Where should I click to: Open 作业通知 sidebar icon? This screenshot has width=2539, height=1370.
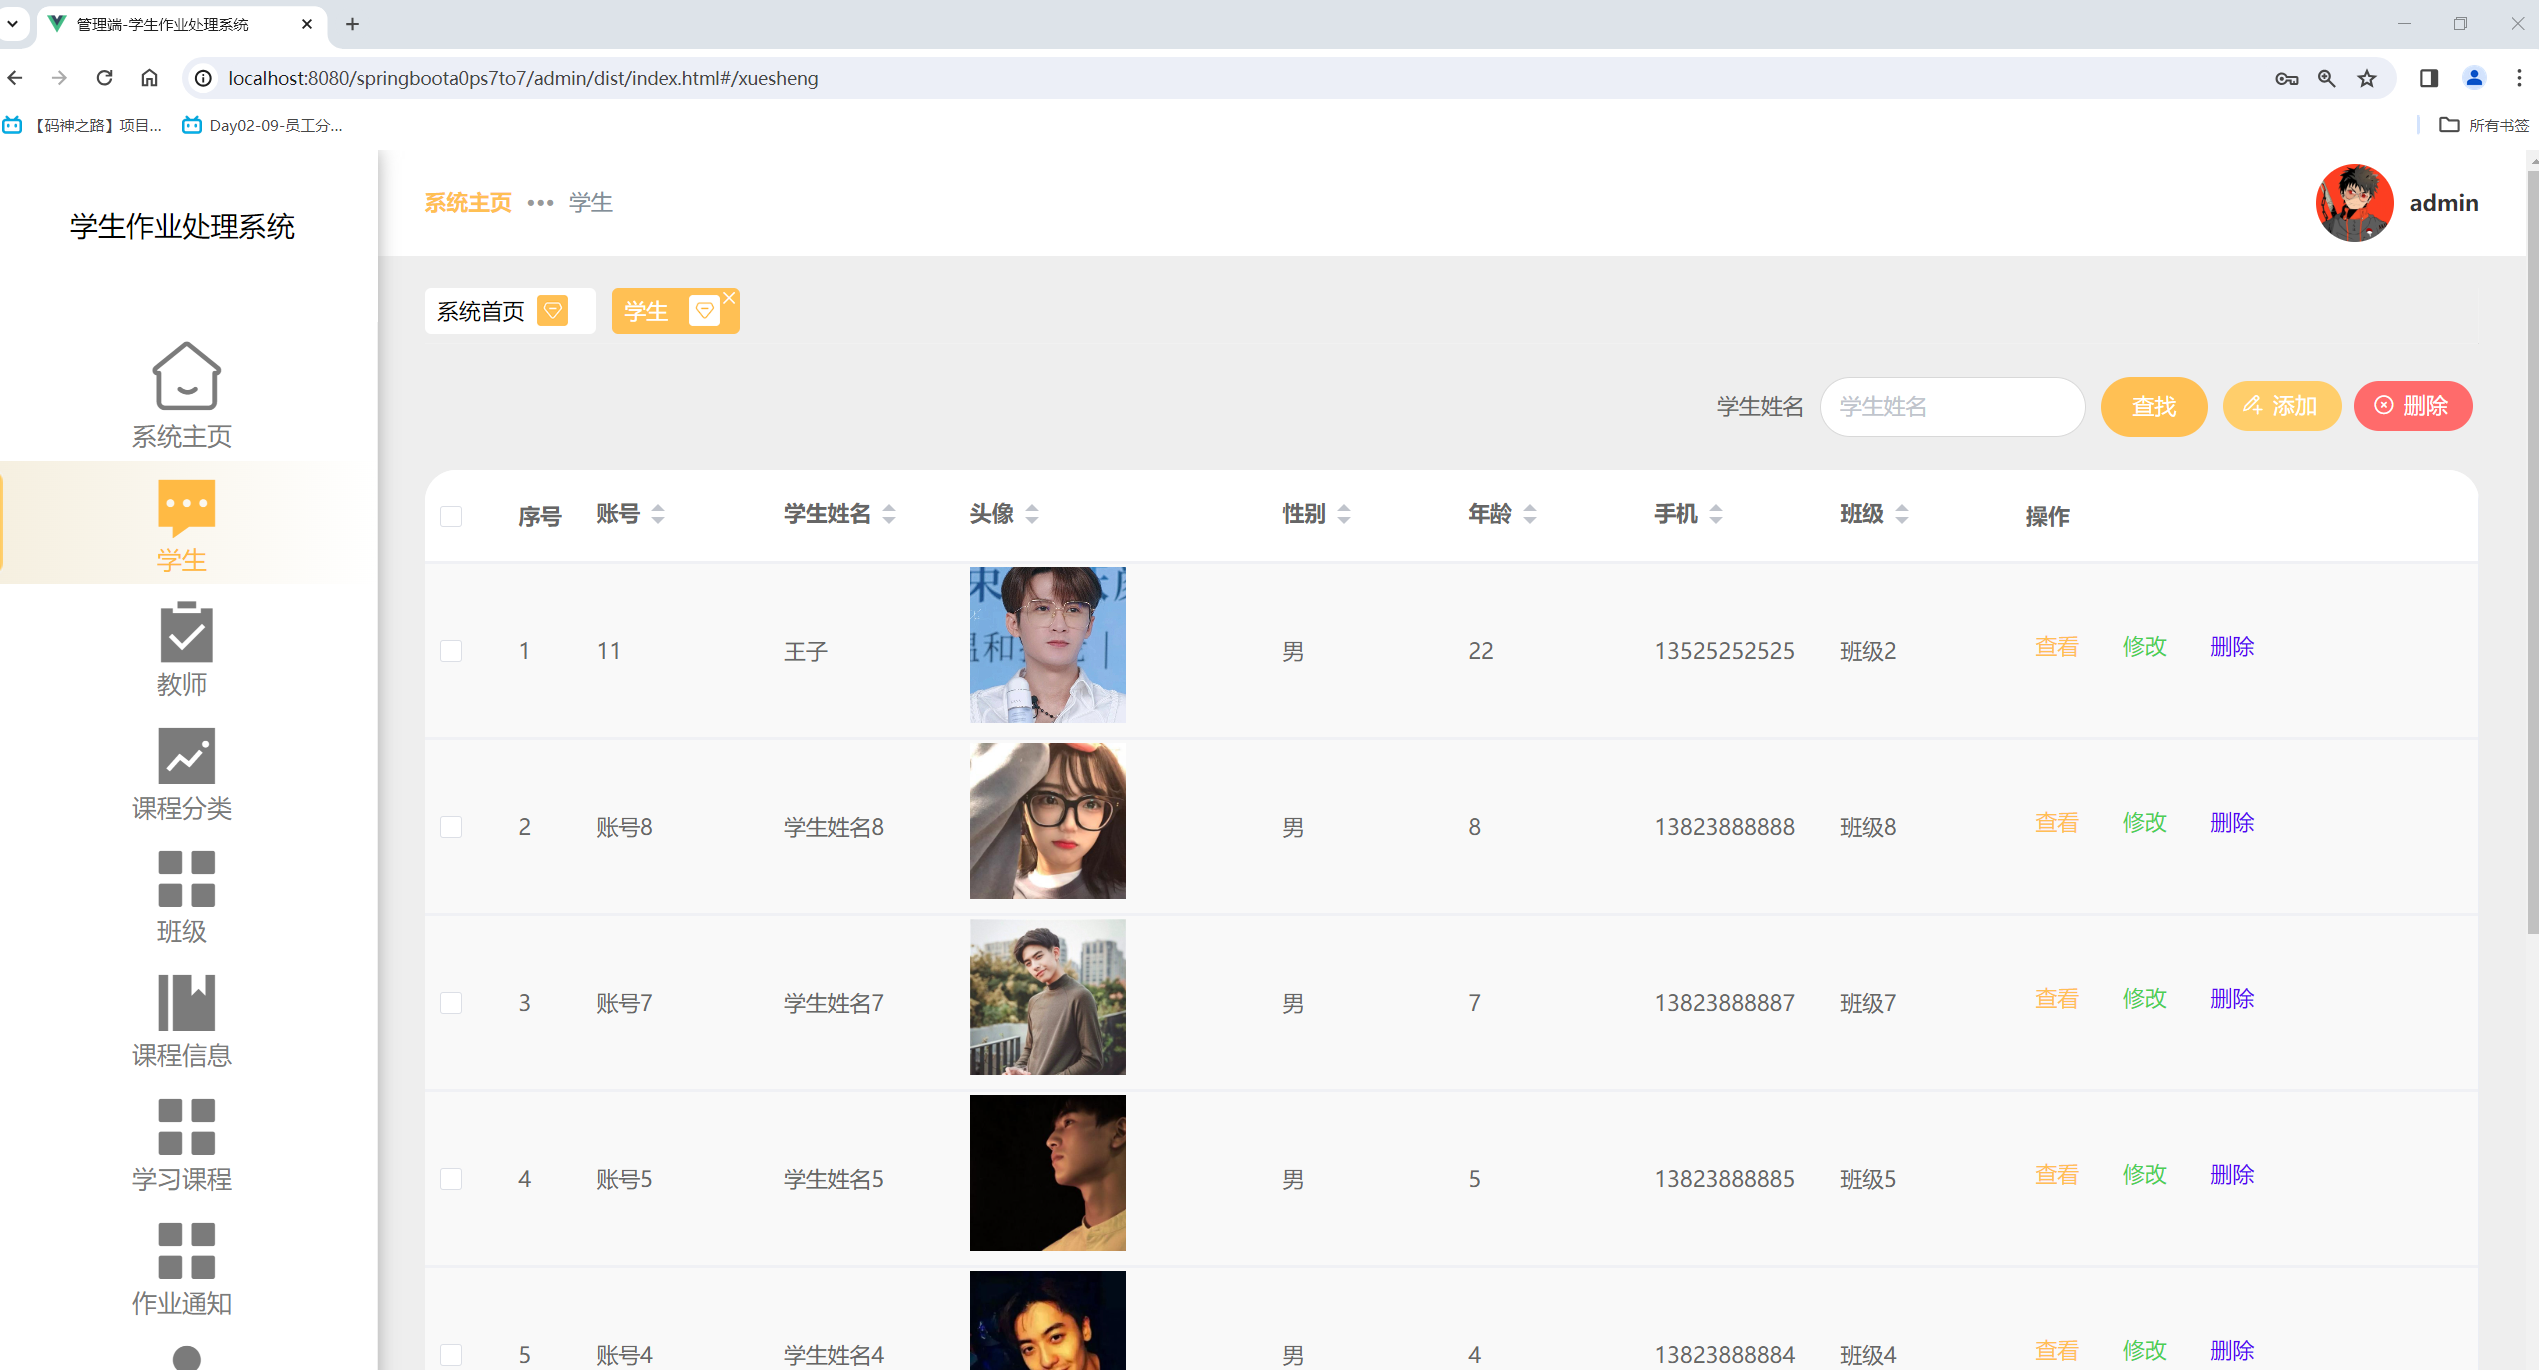click(186, 1250)
